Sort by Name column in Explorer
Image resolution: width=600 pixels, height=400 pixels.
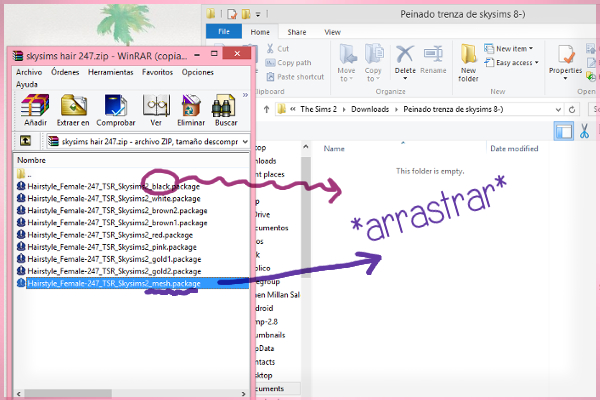tap(334, 149)
